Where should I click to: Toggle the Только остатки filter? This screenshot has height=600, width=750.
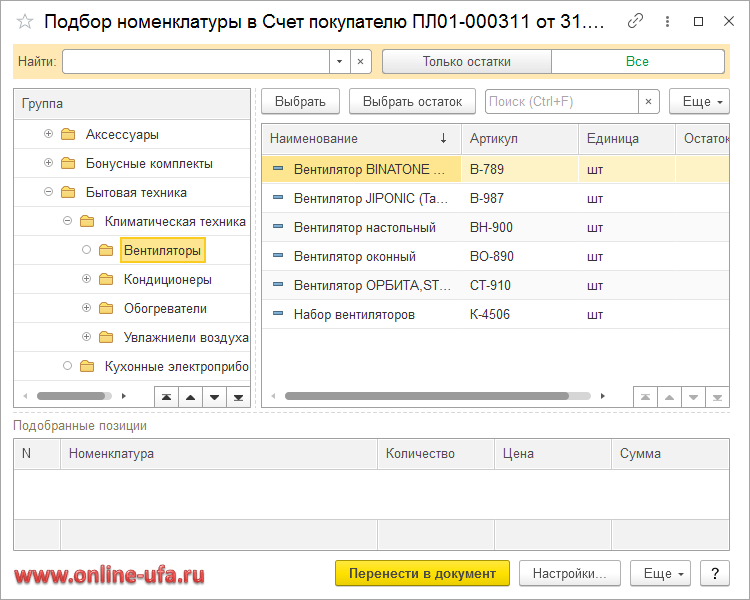click(x=466, y=62)
